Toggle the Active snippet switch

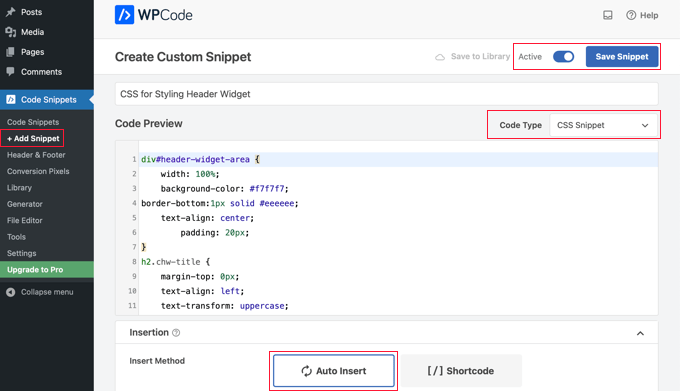(x=563, y=57)
